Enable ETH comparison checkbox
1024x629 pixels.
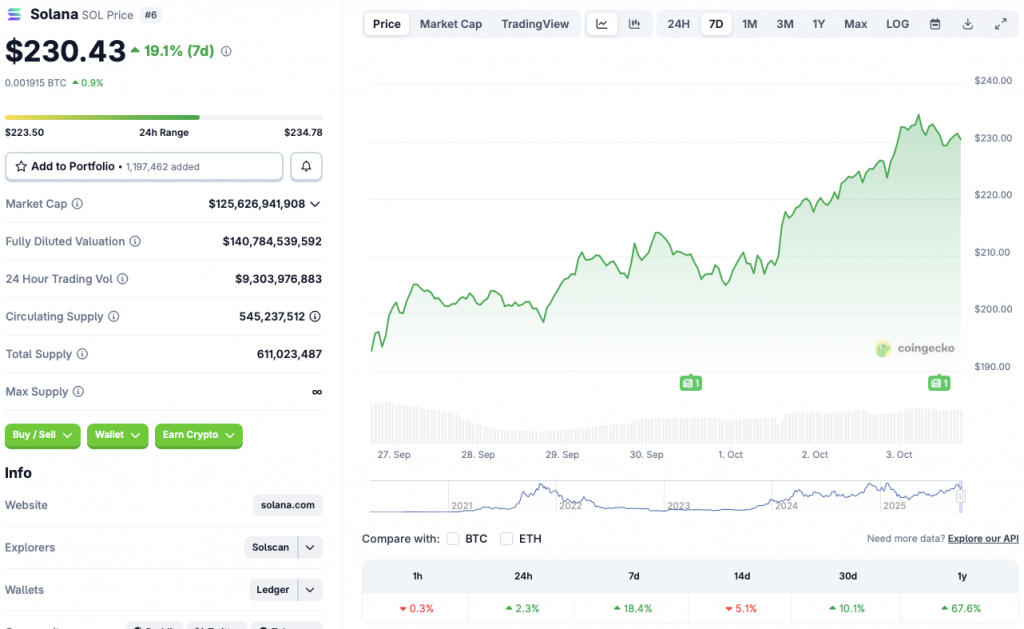[507, 539]
